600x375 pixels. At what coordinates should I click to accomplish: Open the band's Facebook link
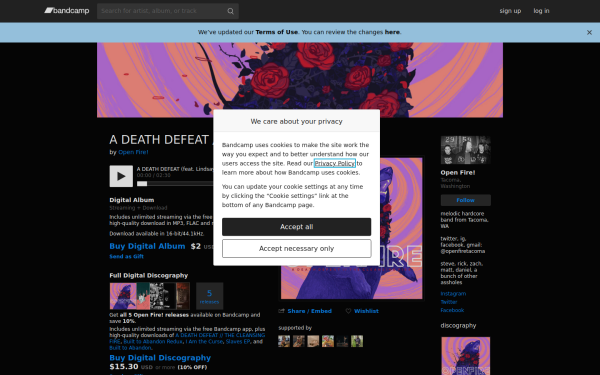click(x=452, y=310)
